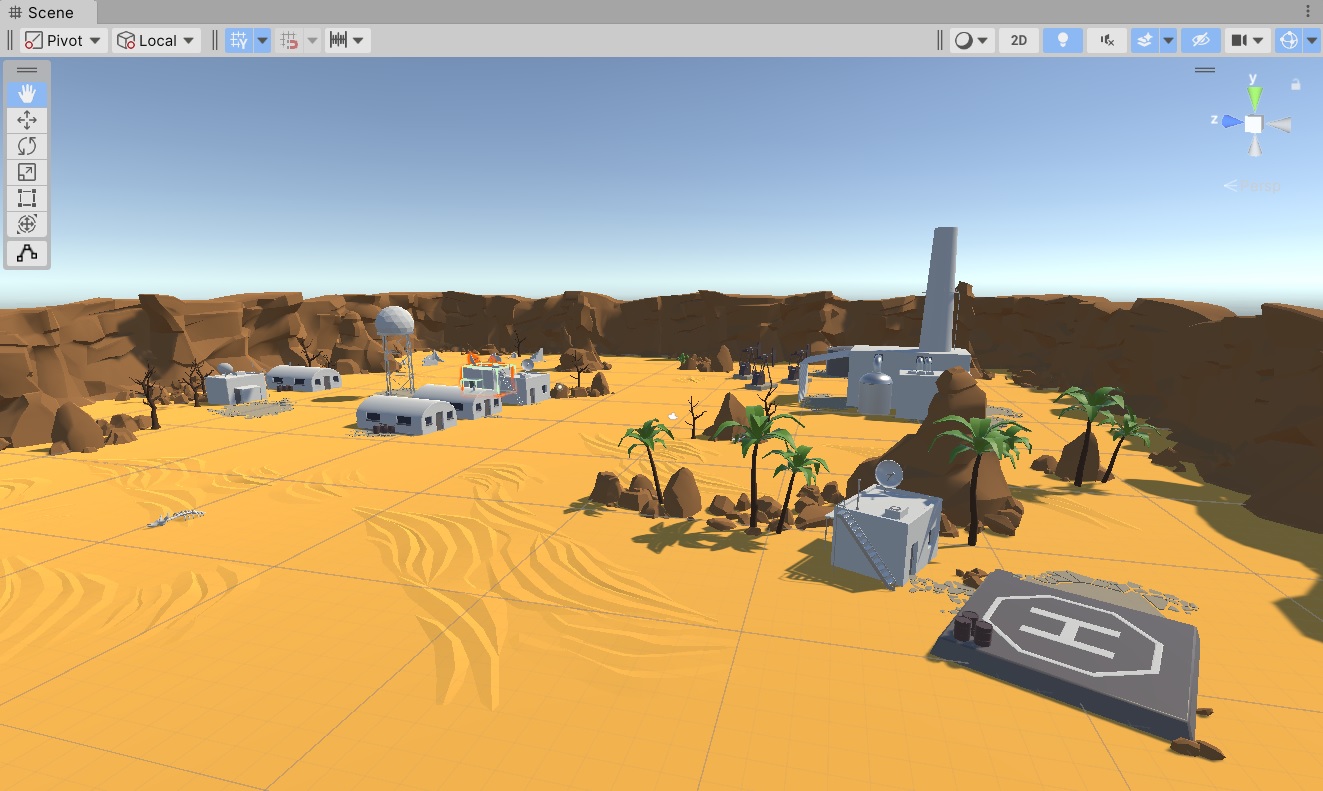Open the Pivot handle position dropdown
This screenshot has height=791, width=1323.
point(64,40)
